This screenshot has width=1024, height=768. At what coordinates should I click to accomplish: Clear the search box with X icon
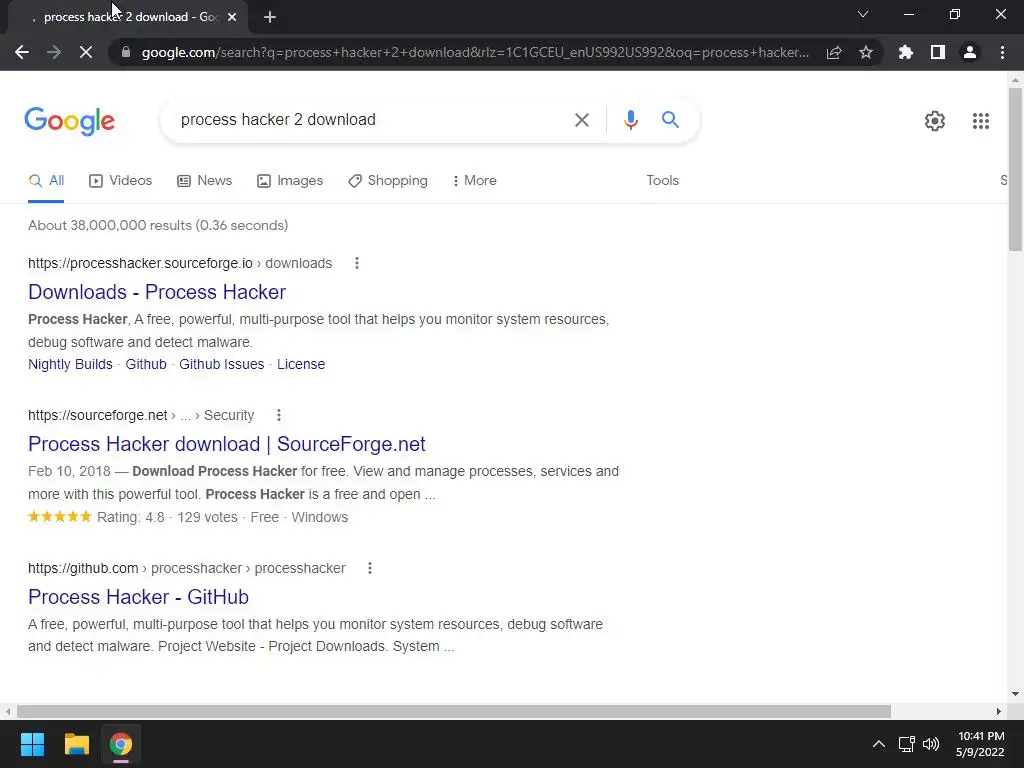(x=581, y=120)
